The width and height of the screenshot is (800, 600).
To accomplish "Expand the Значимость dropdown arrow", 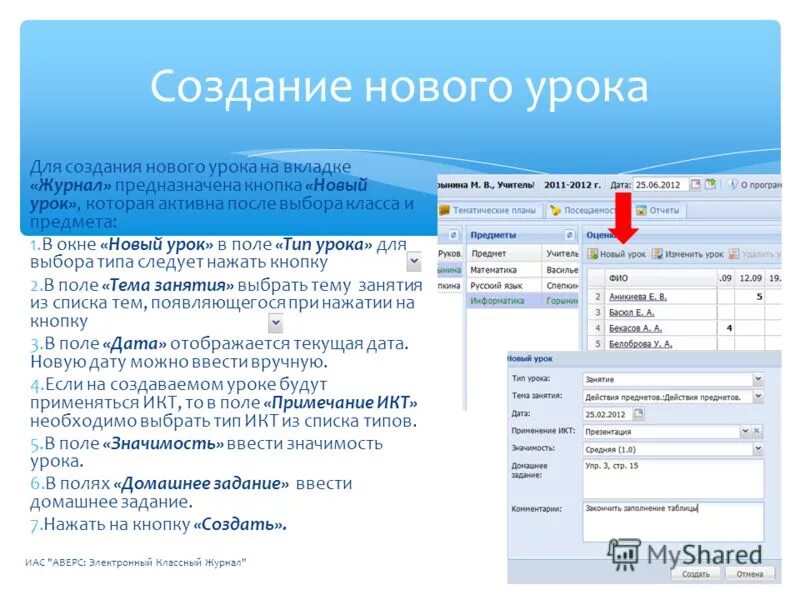I will pyautogui.click(x=758, y=449).
